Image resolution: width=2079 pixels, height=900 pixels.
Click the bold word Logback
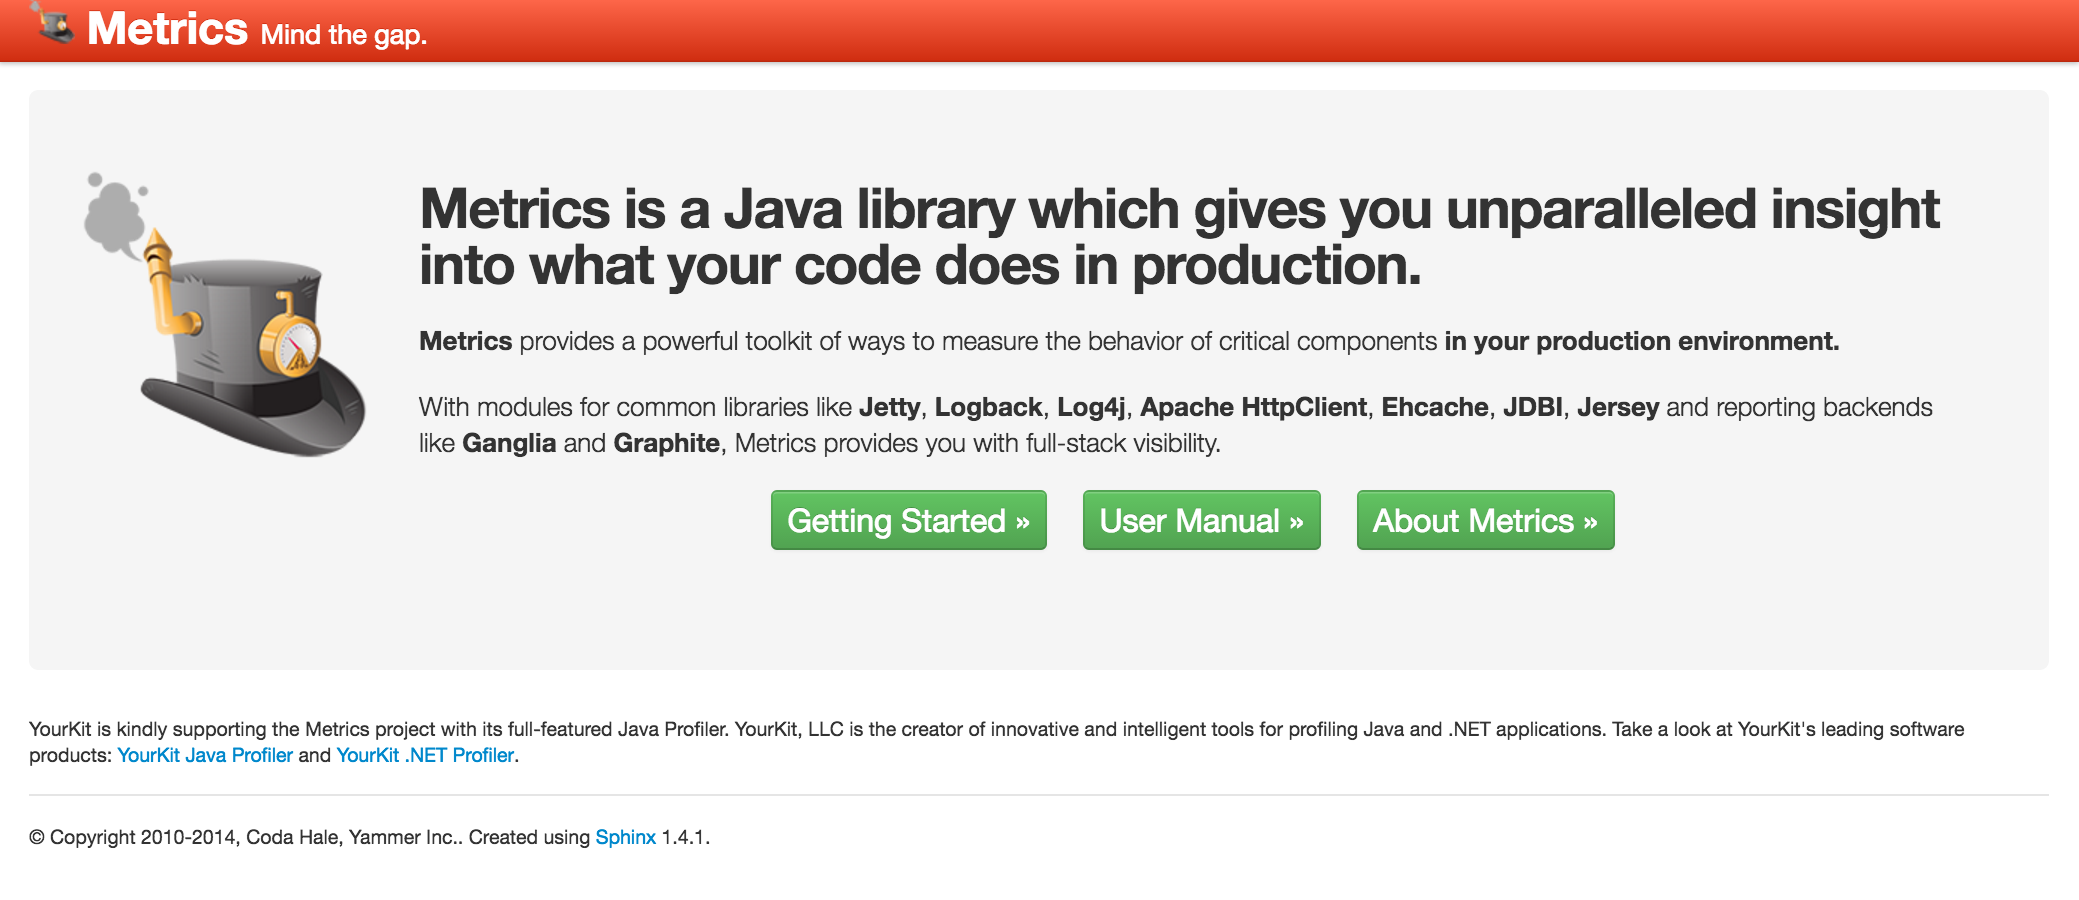[988, 407]
